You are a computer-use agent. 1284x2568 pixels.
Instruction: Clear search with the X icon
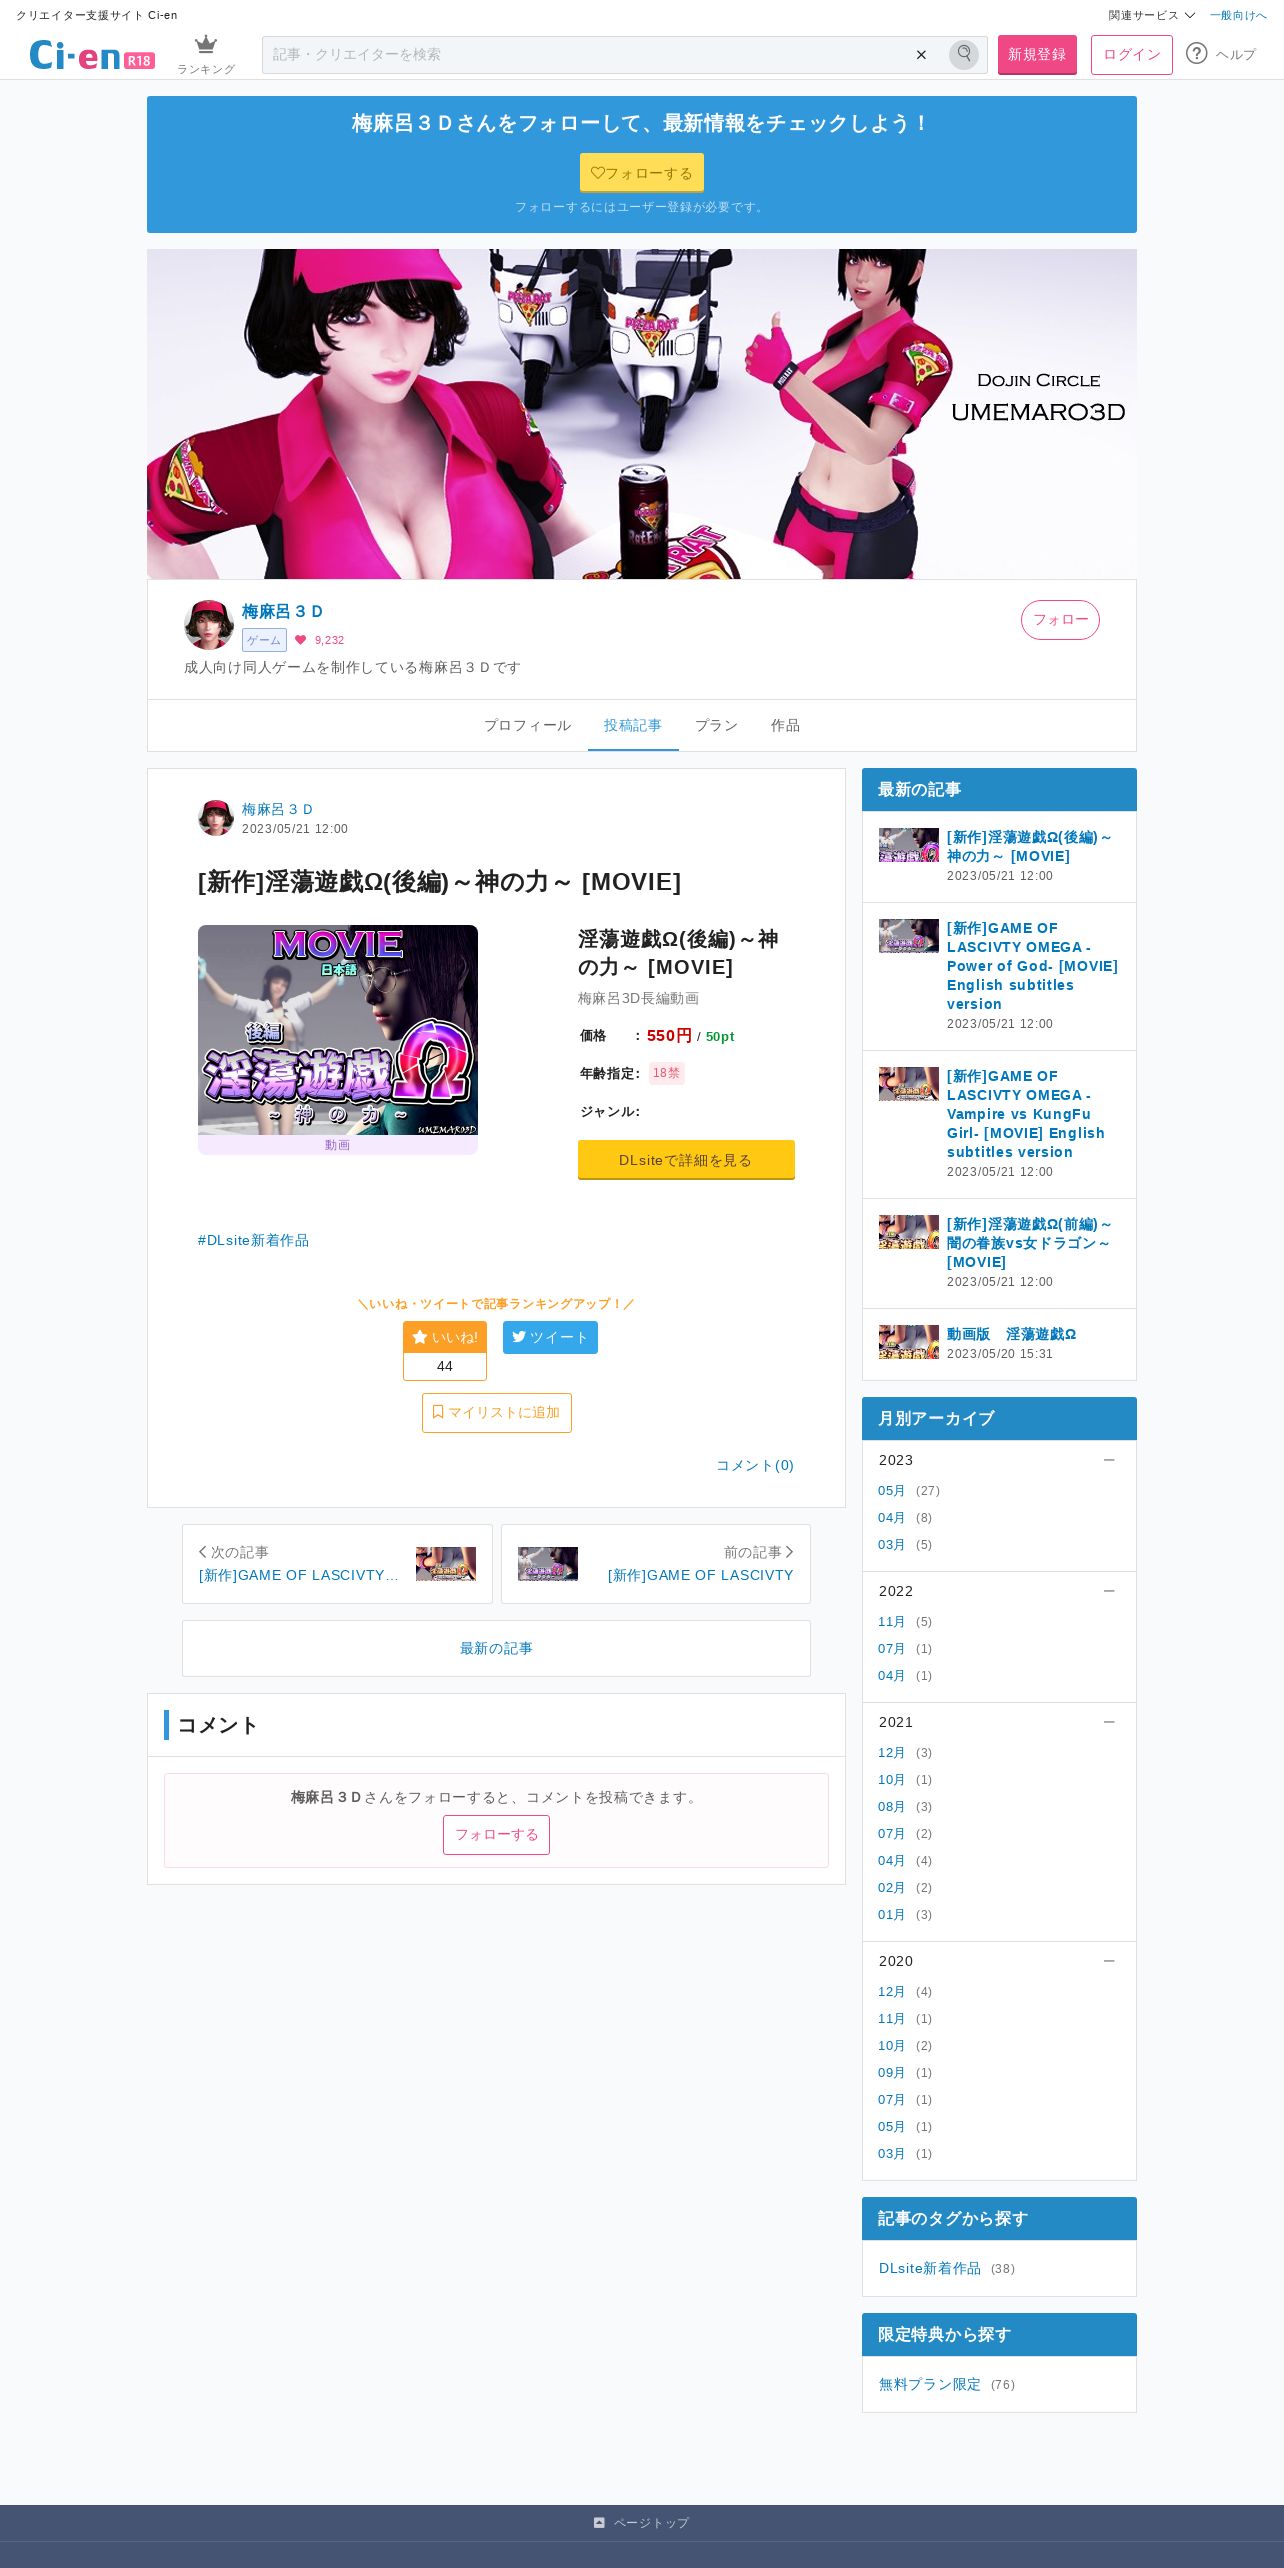921,55
